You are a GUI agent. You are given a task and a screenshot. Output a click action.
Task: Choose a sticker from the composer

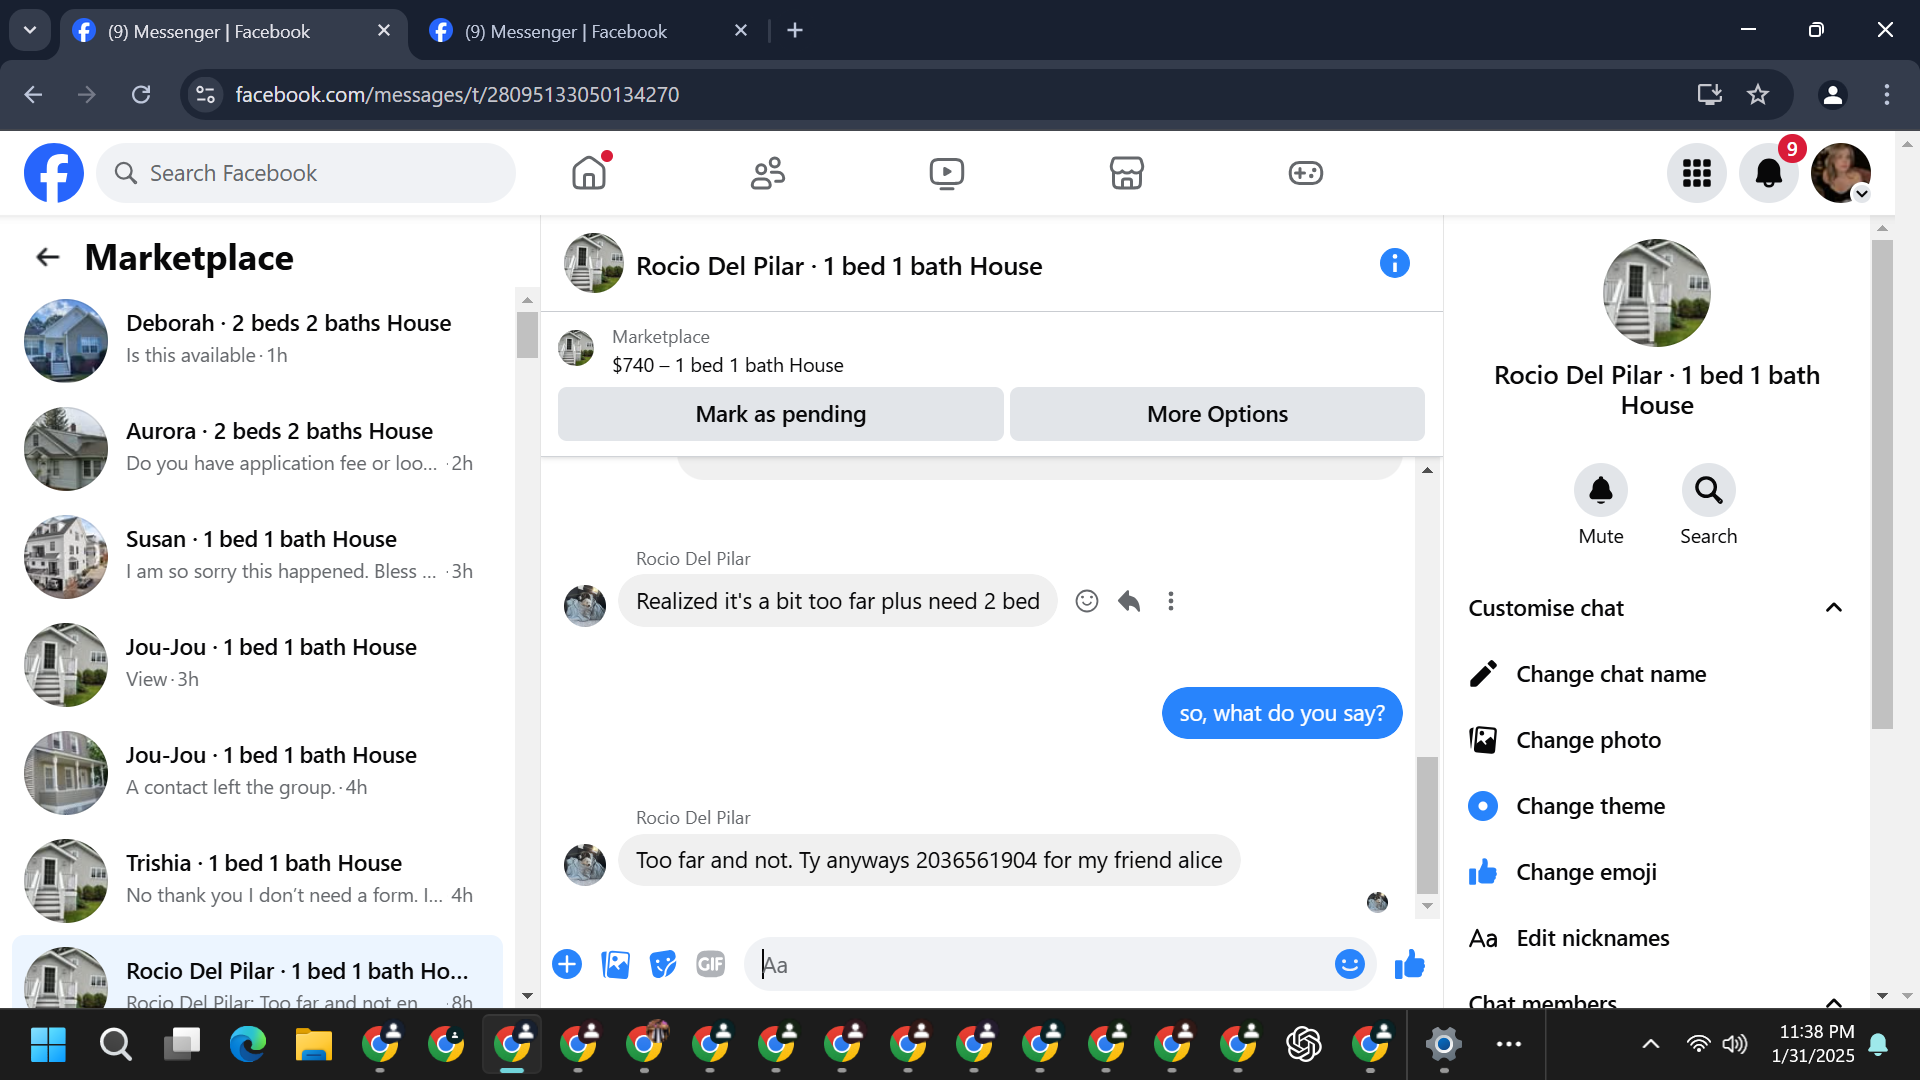(663, 964)
